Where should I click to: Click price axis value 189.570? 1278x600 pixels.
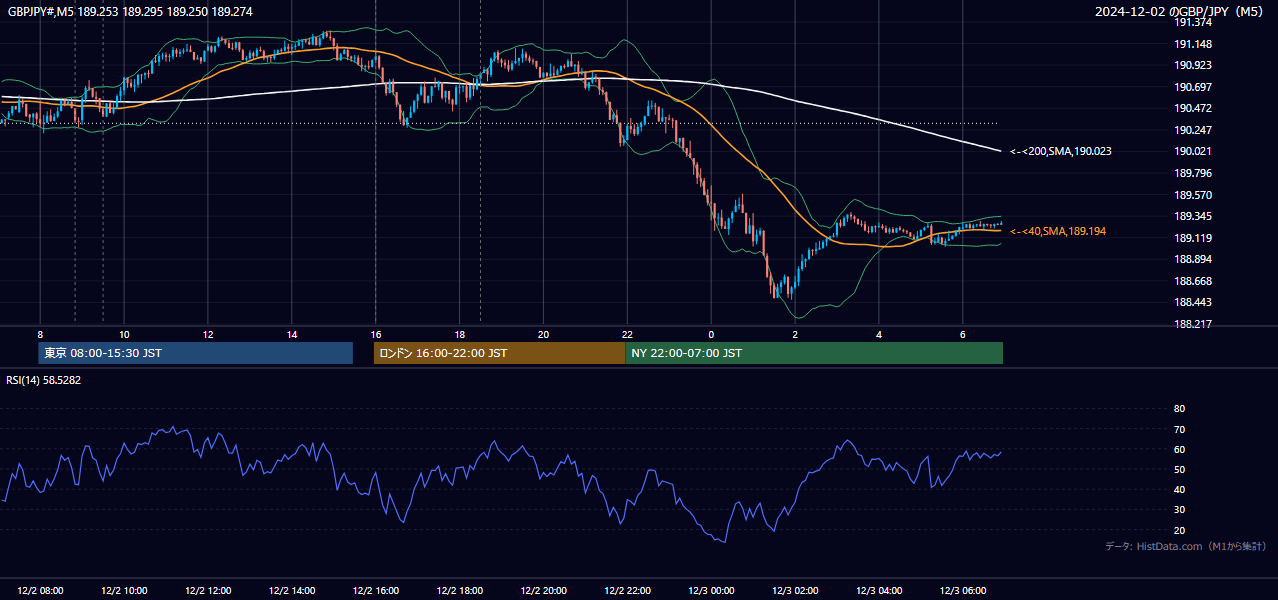click(1192, 195)
